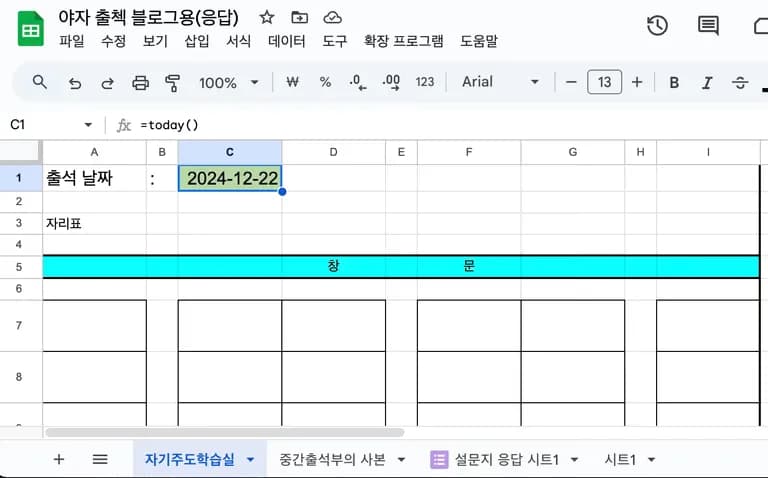Toggle bold formatting
The image size is (768, 478).
pyautogui.click(x=674, y=82)
